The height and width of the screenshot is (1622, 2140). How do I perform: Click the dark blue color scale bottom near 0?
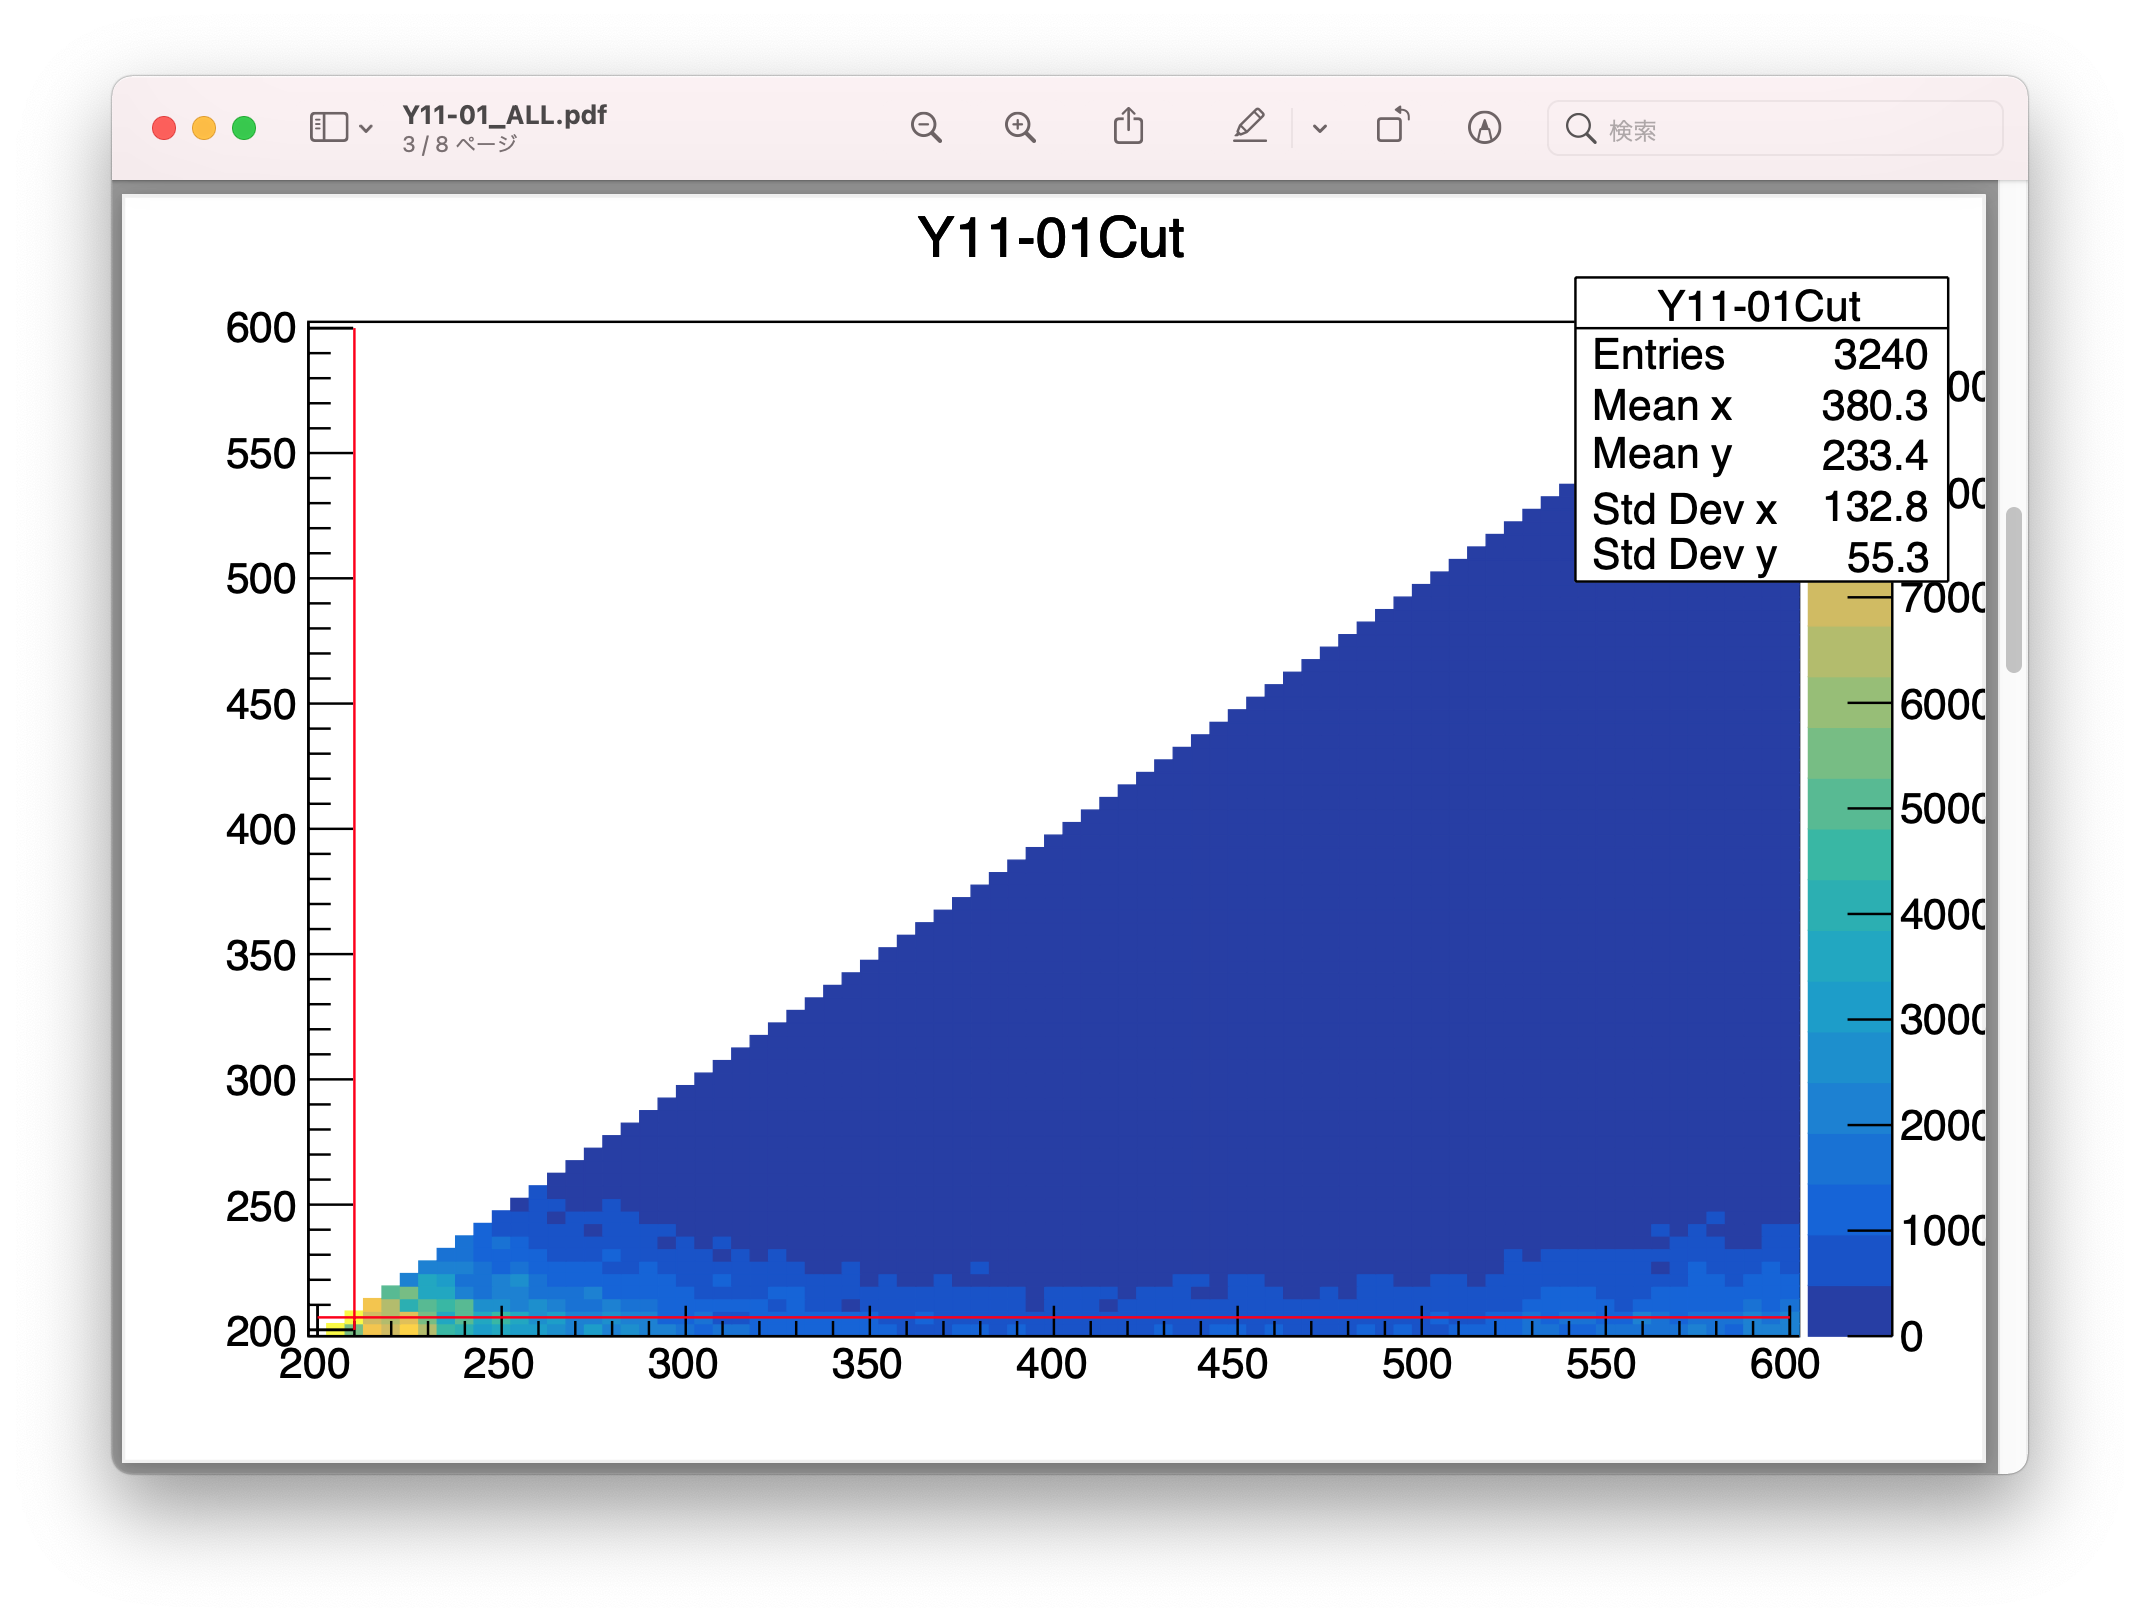click(1850, 1311)
